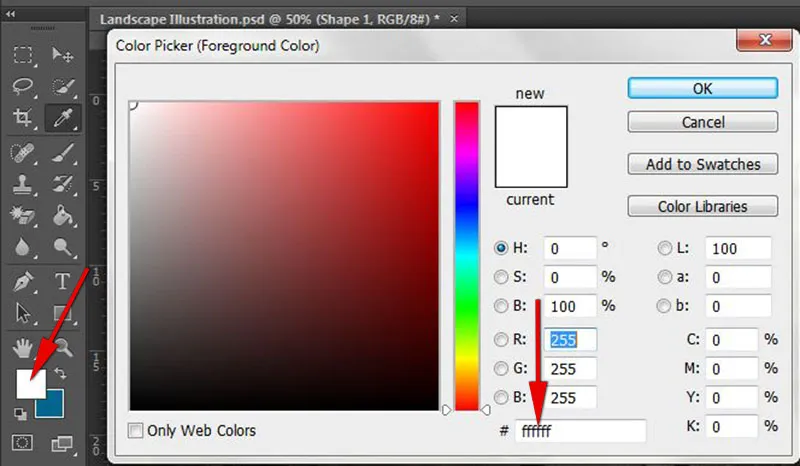Select the L lightness radio button

click(x=664, y=248)
